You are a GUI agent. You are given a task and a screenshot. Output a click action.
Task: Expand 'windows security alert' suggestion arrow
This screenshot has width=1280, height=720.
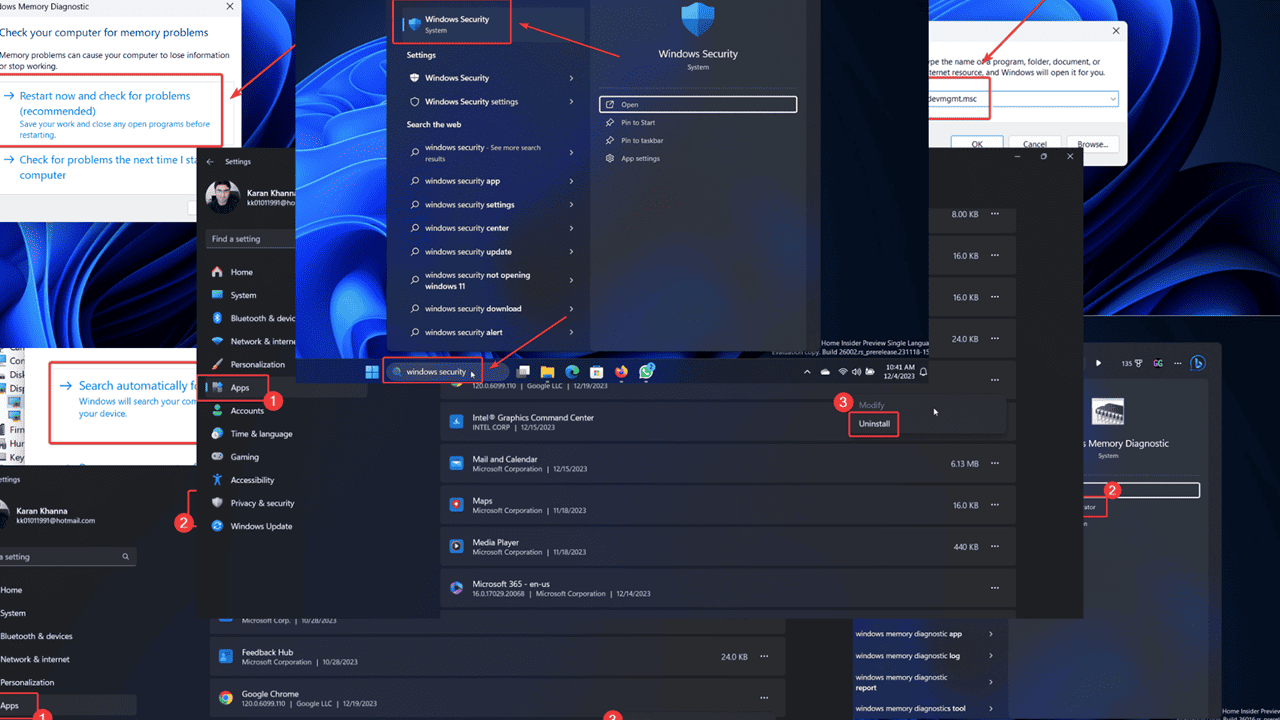pos(572,332)
